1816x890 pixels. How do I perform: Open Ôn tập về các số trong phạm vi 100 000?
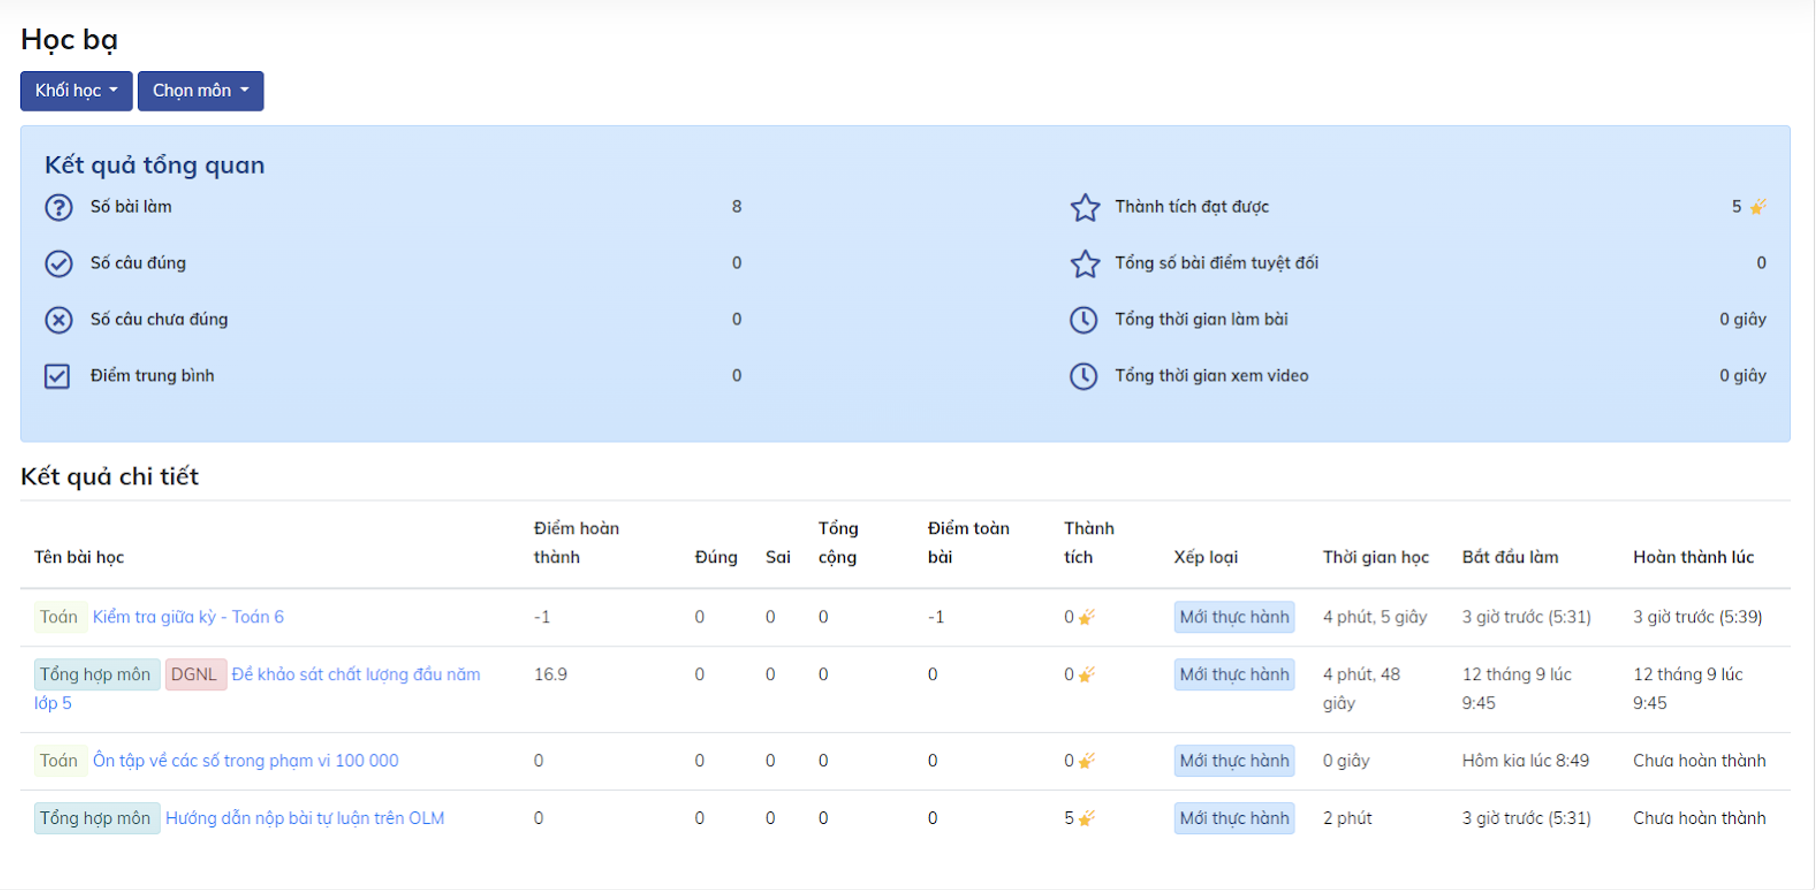coord(245,761)
